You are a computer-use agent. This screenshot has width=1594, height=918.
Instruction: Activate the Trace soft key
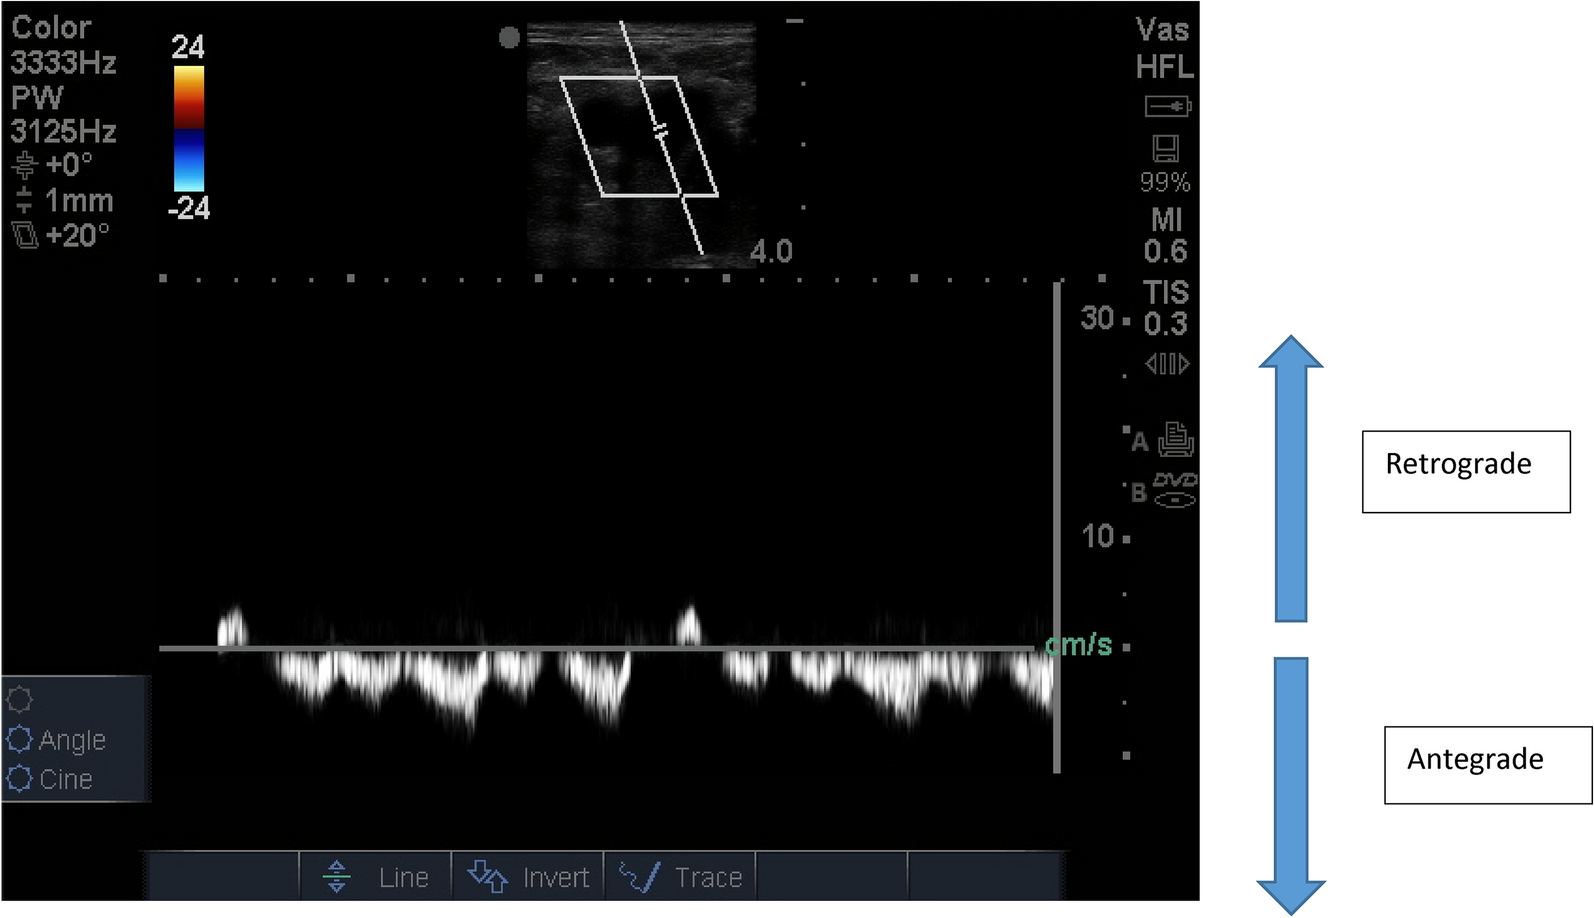tap(680, 876)
